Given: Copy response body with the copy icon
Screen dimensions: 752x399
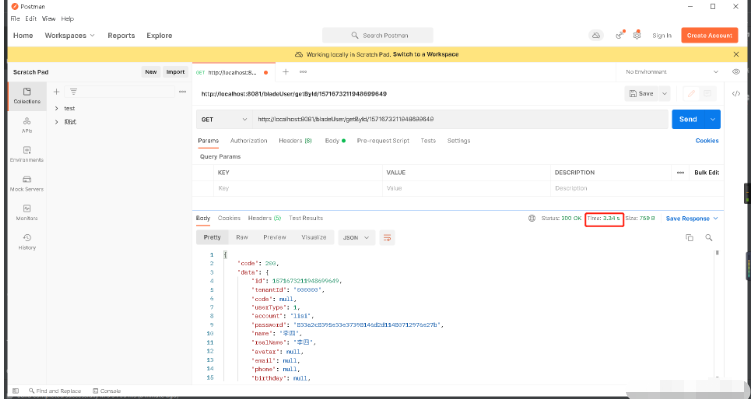Looking at the screenshot, I should [x=689, y=237].
